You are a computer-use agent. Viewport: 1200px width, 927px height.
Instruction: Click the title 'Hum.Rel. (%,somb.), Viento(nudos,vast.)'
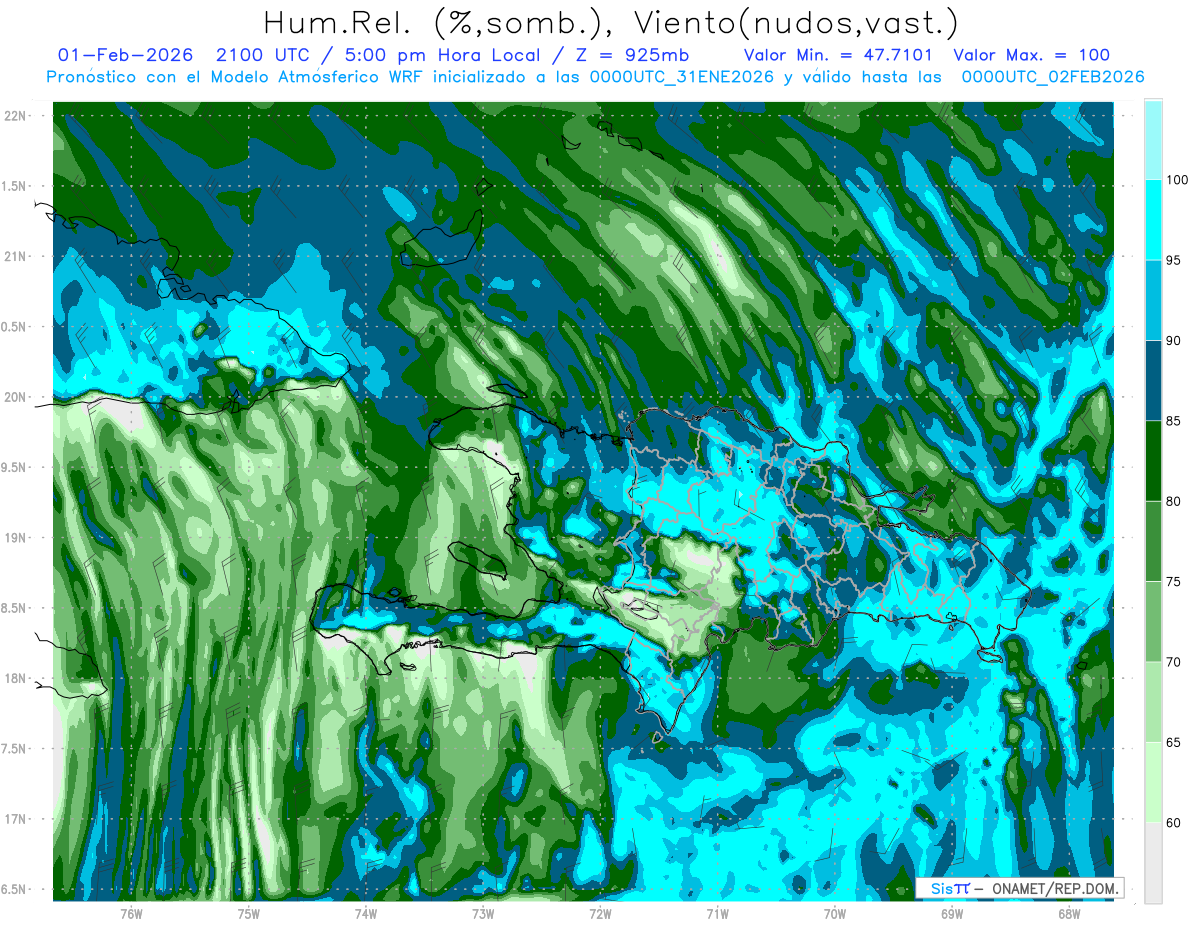611,23
